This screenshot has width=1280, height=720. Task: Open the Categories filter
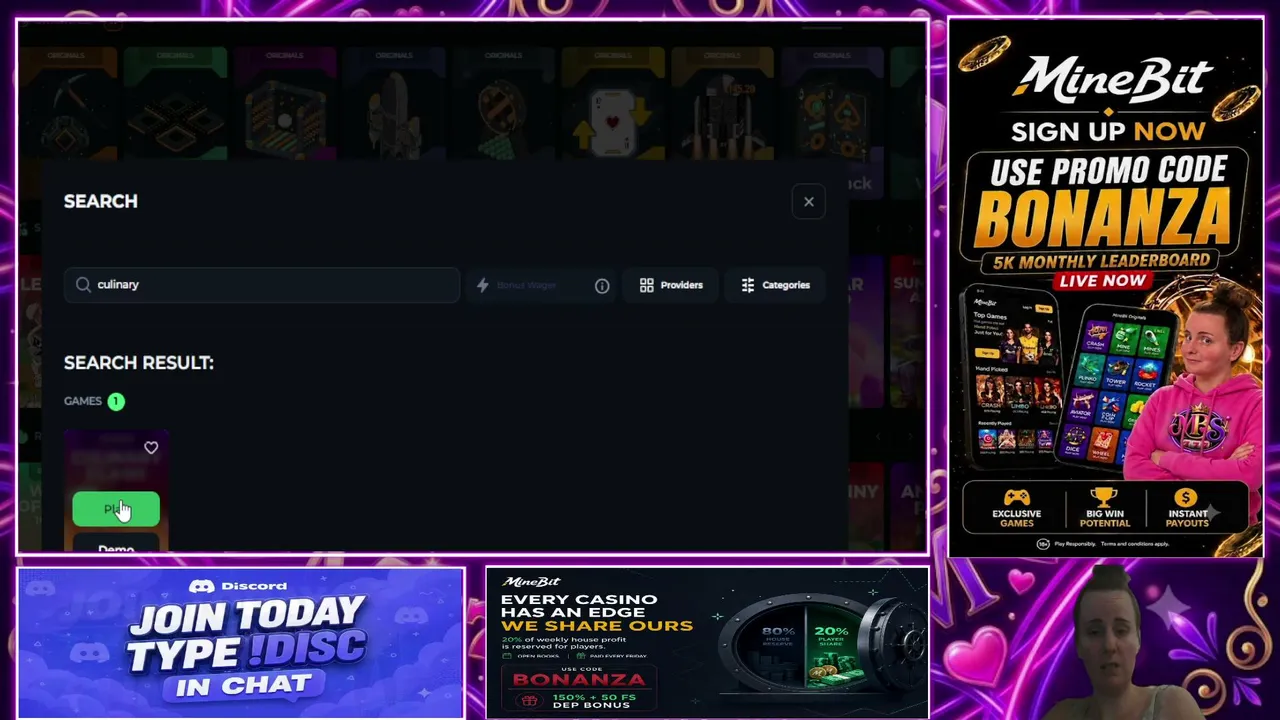[776, 285]
